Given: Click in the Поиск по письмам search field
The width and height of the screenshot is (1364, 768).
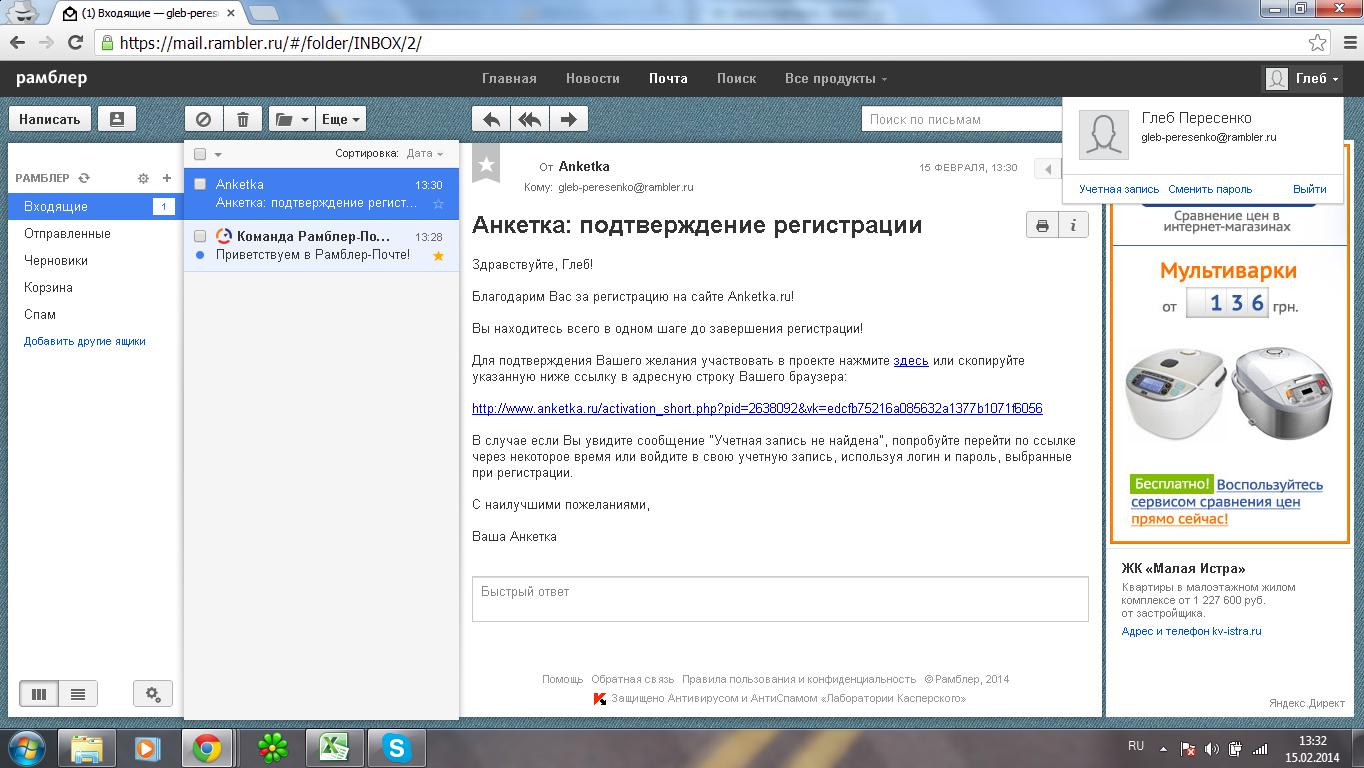Looking at the screenshot, I should pyautogui.click(x=960, y=119).
